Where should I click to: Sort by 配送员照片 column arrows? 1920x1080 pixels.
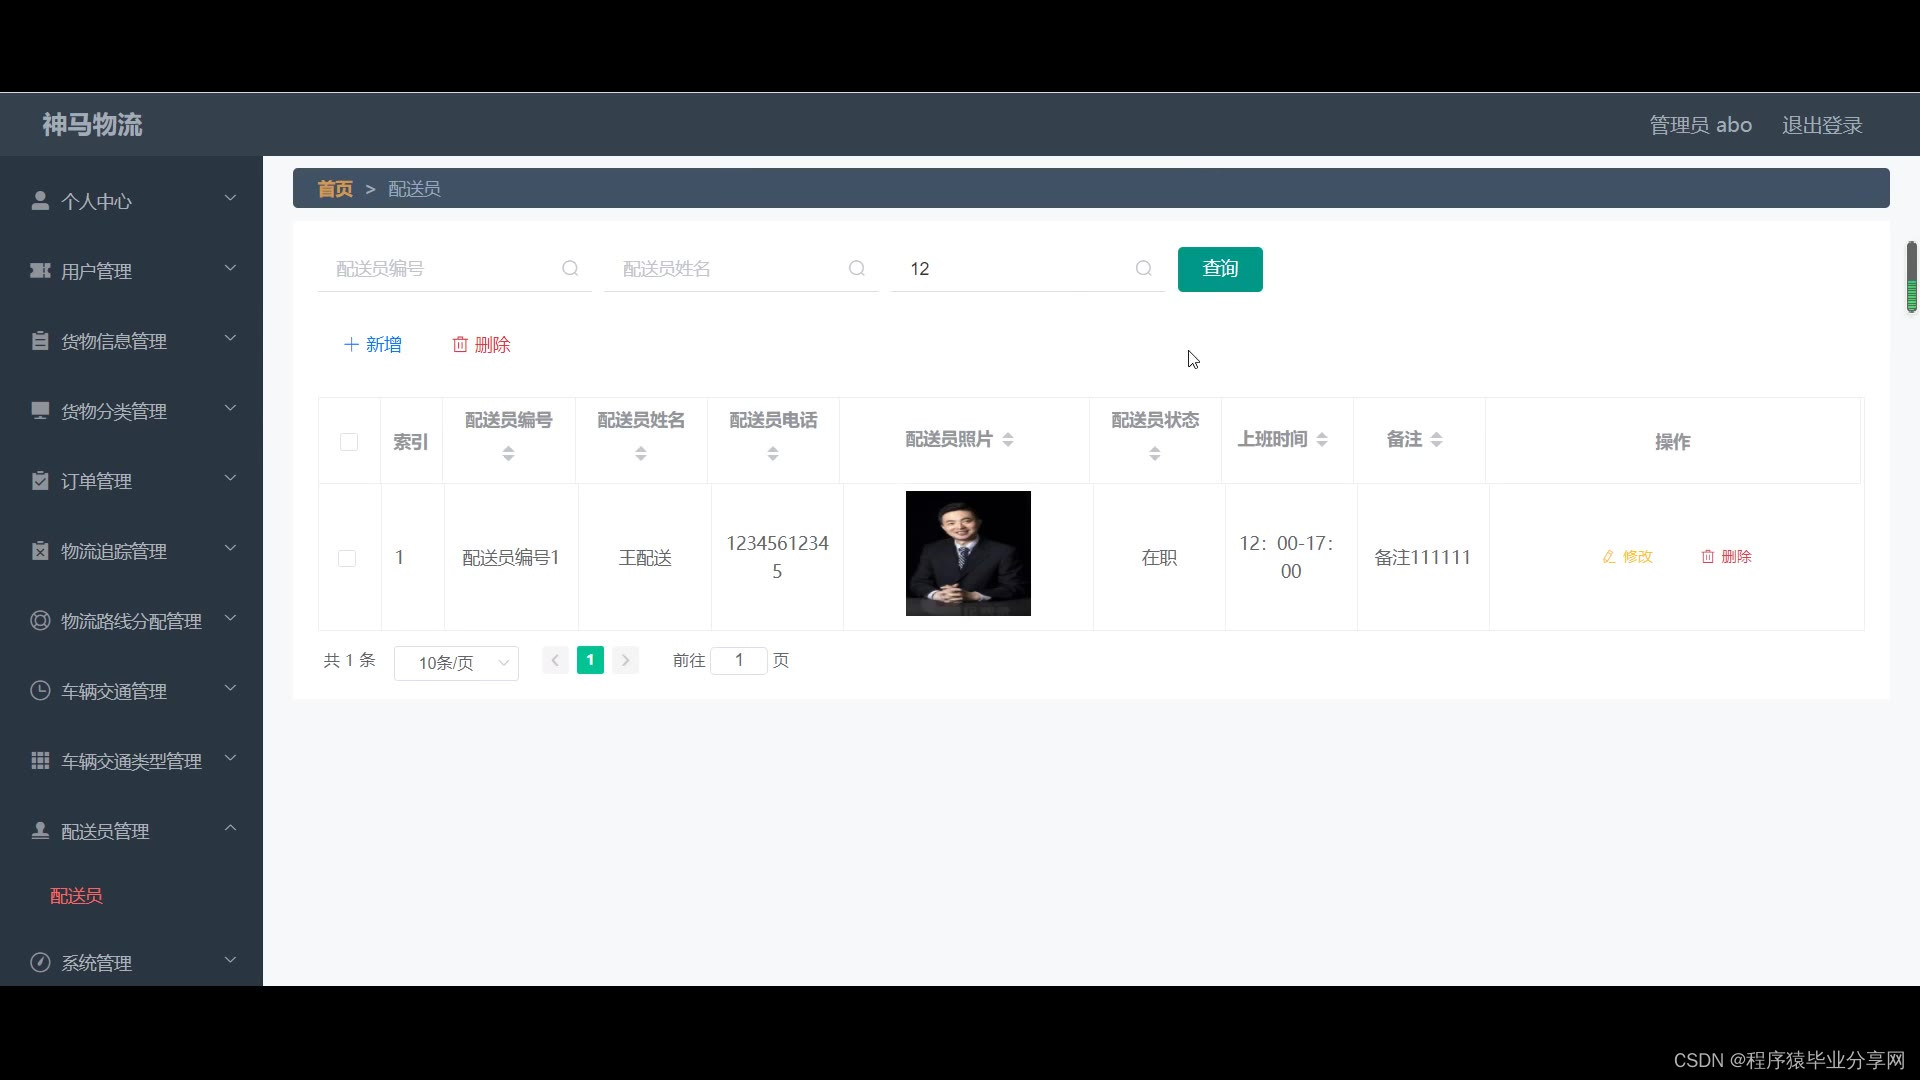(x=1008, y=440)
